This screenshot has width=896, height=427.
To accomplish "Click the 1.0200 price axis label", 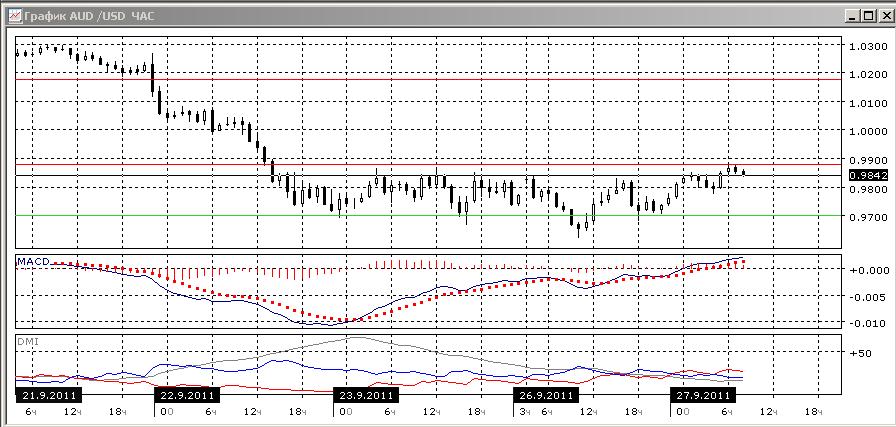I will (x=869, y=74).
